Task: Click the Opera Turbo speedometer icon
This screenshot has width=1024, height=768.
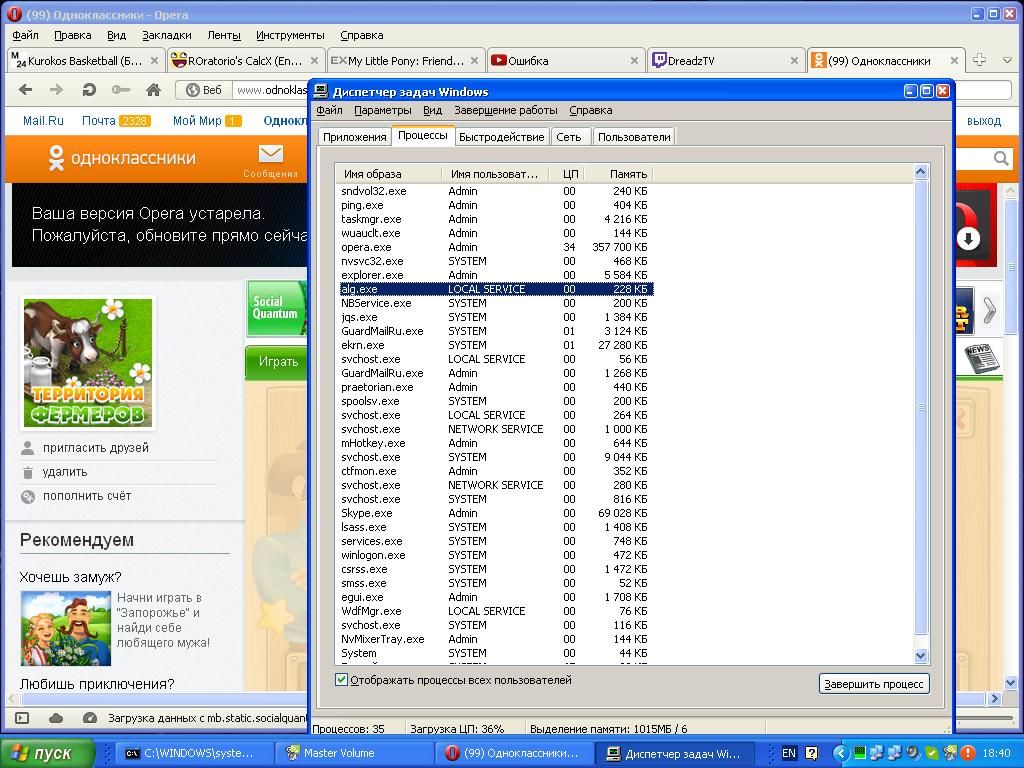Action: pos(90,718)
